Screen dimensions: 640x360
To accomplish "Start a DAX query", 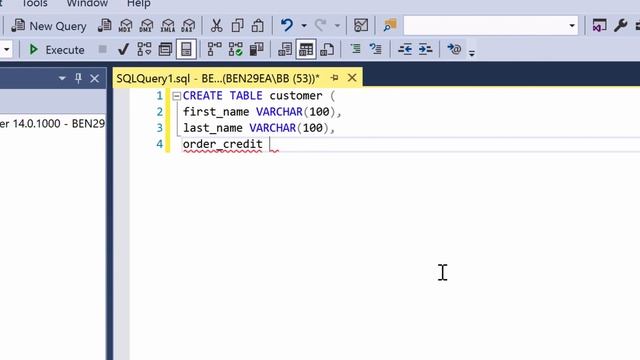I will 188,26.
